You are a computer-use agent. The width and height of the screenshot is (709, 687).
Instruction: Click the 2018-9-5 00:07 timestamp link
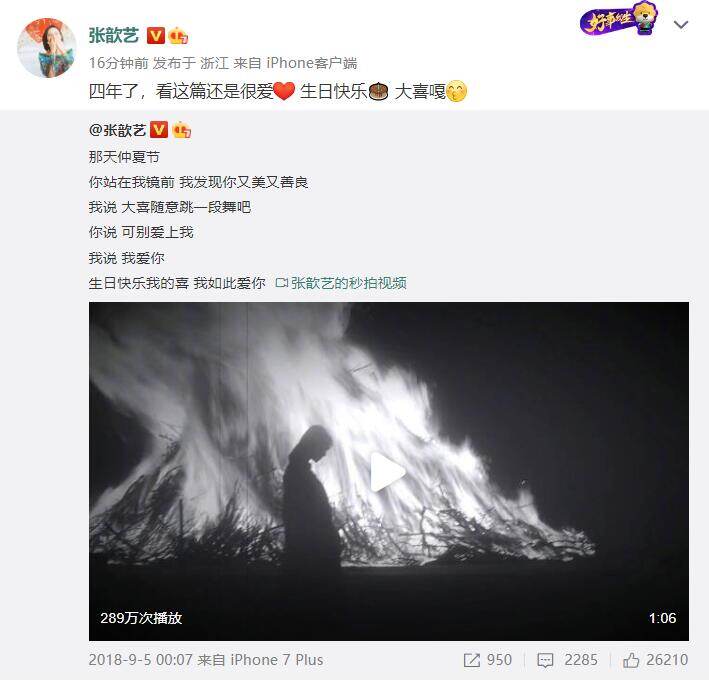click(141, 660)
